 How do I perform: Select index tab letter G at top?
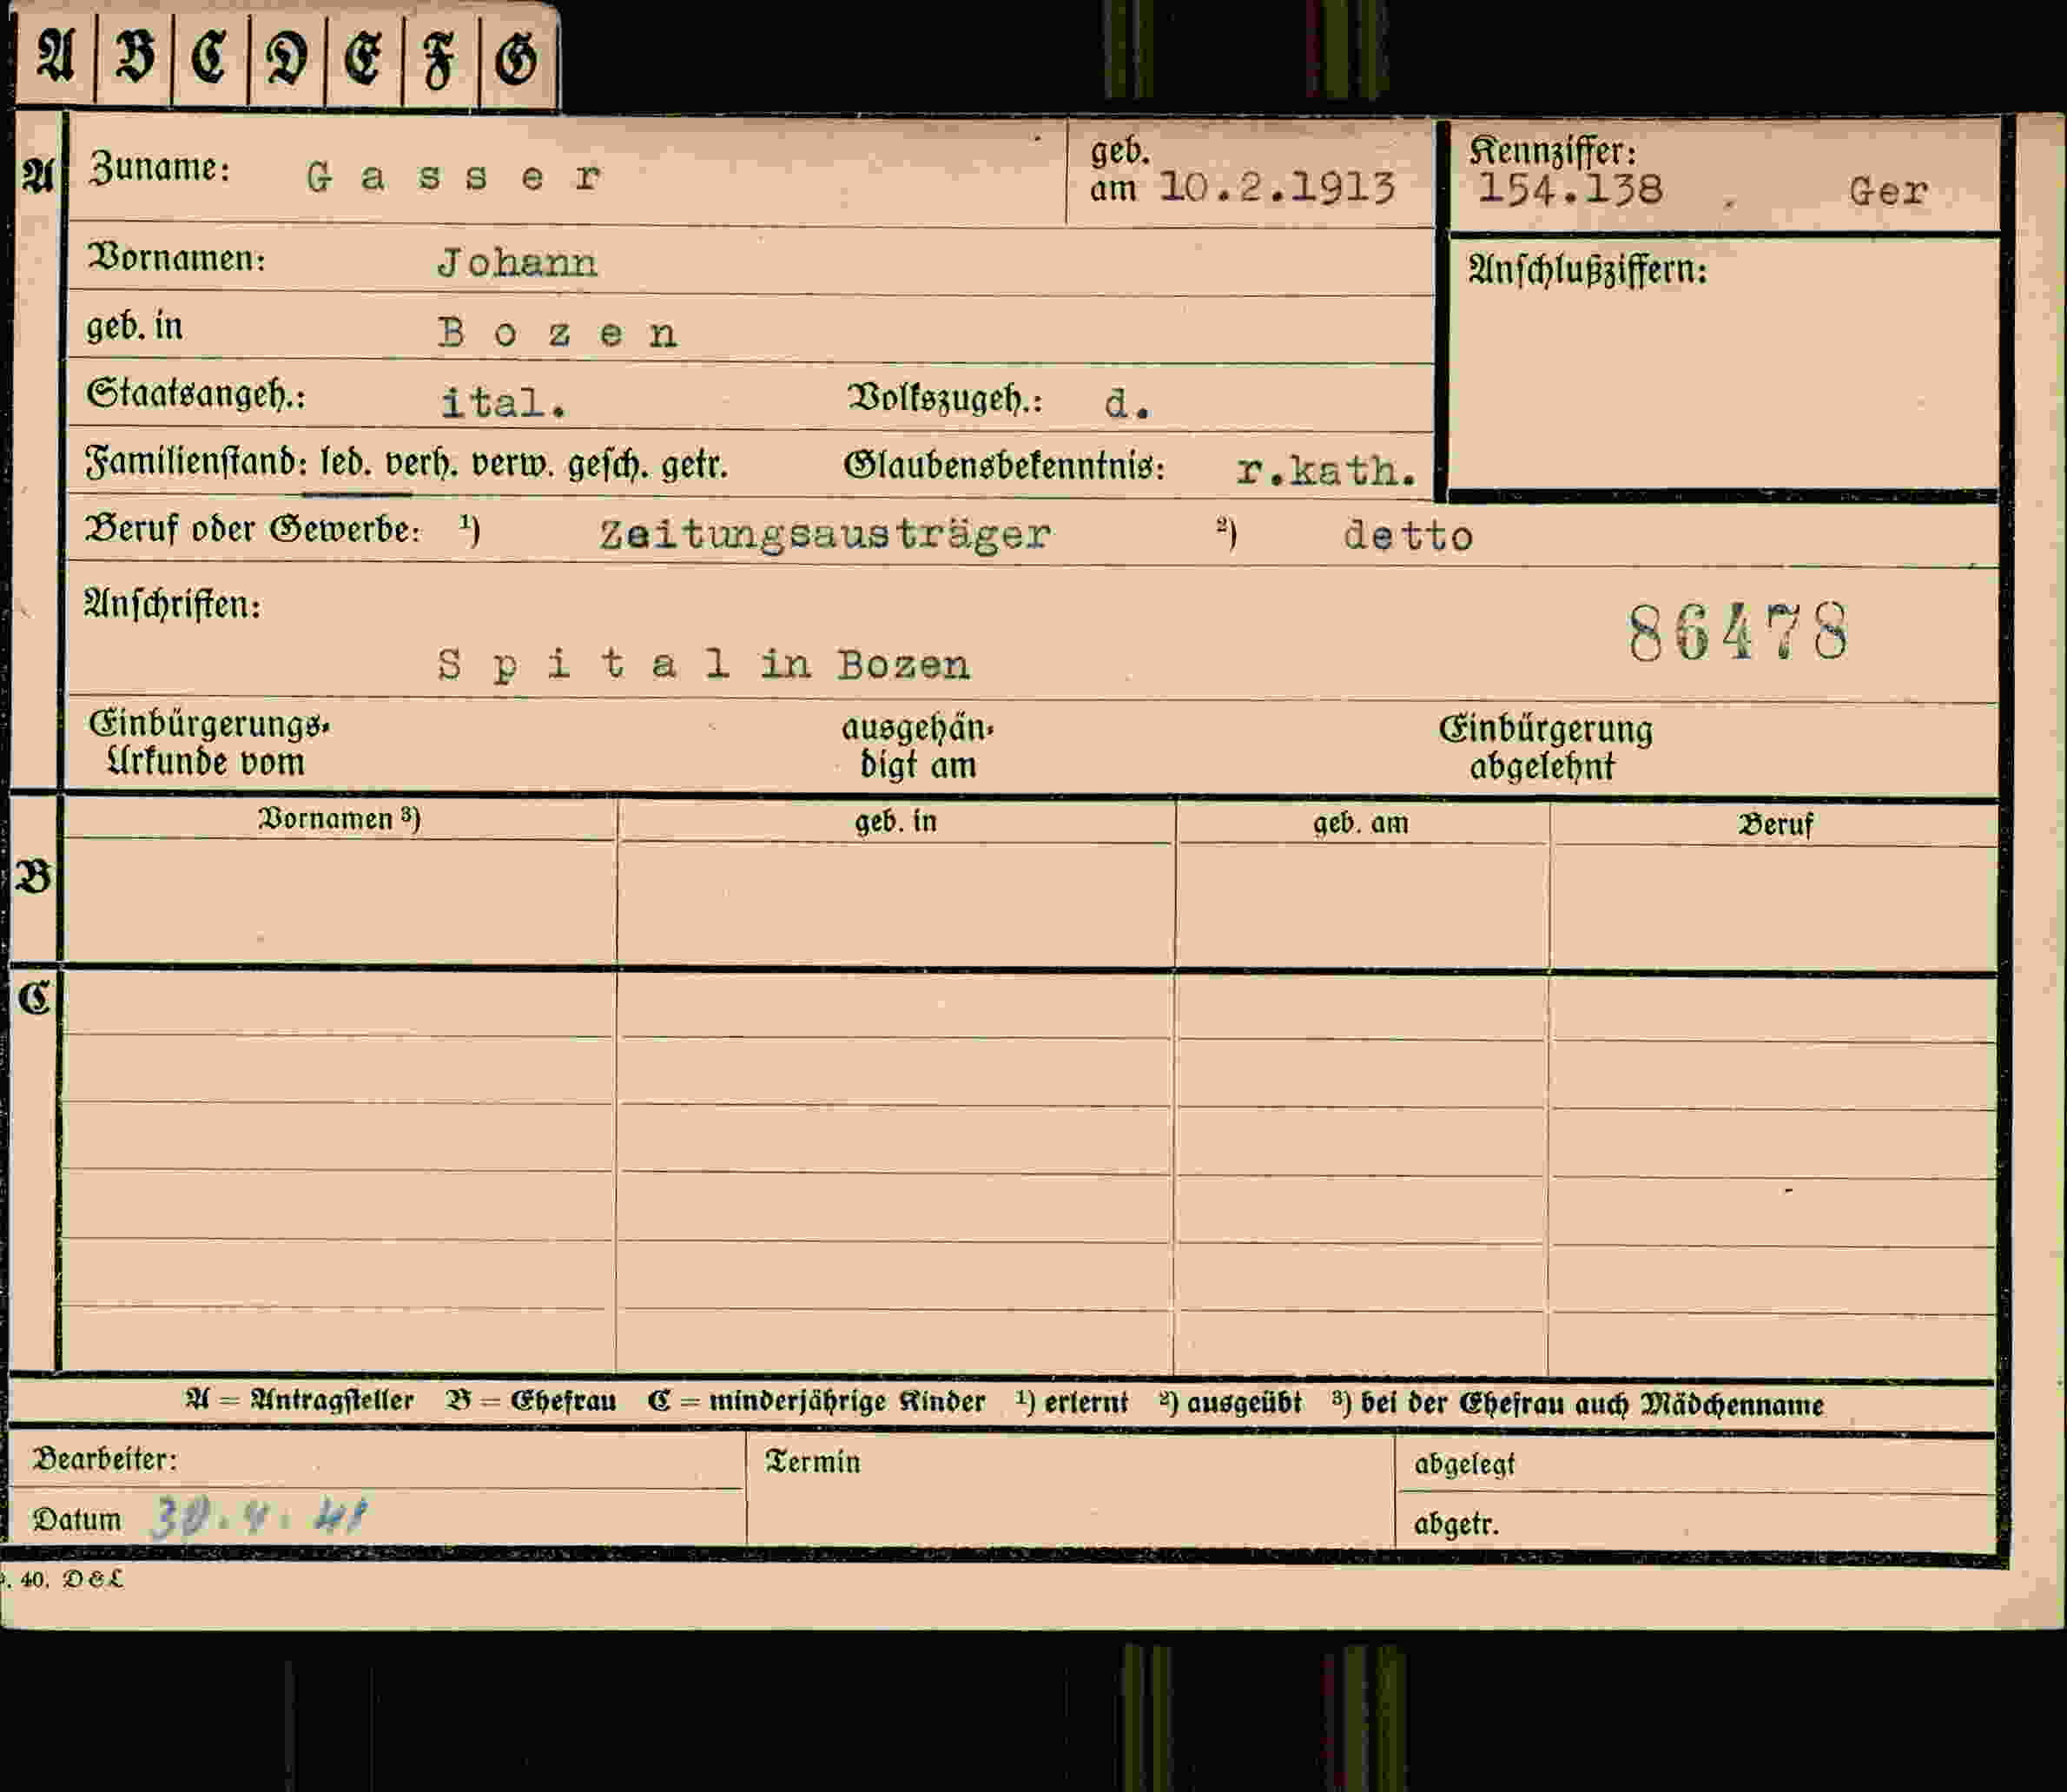517,58
